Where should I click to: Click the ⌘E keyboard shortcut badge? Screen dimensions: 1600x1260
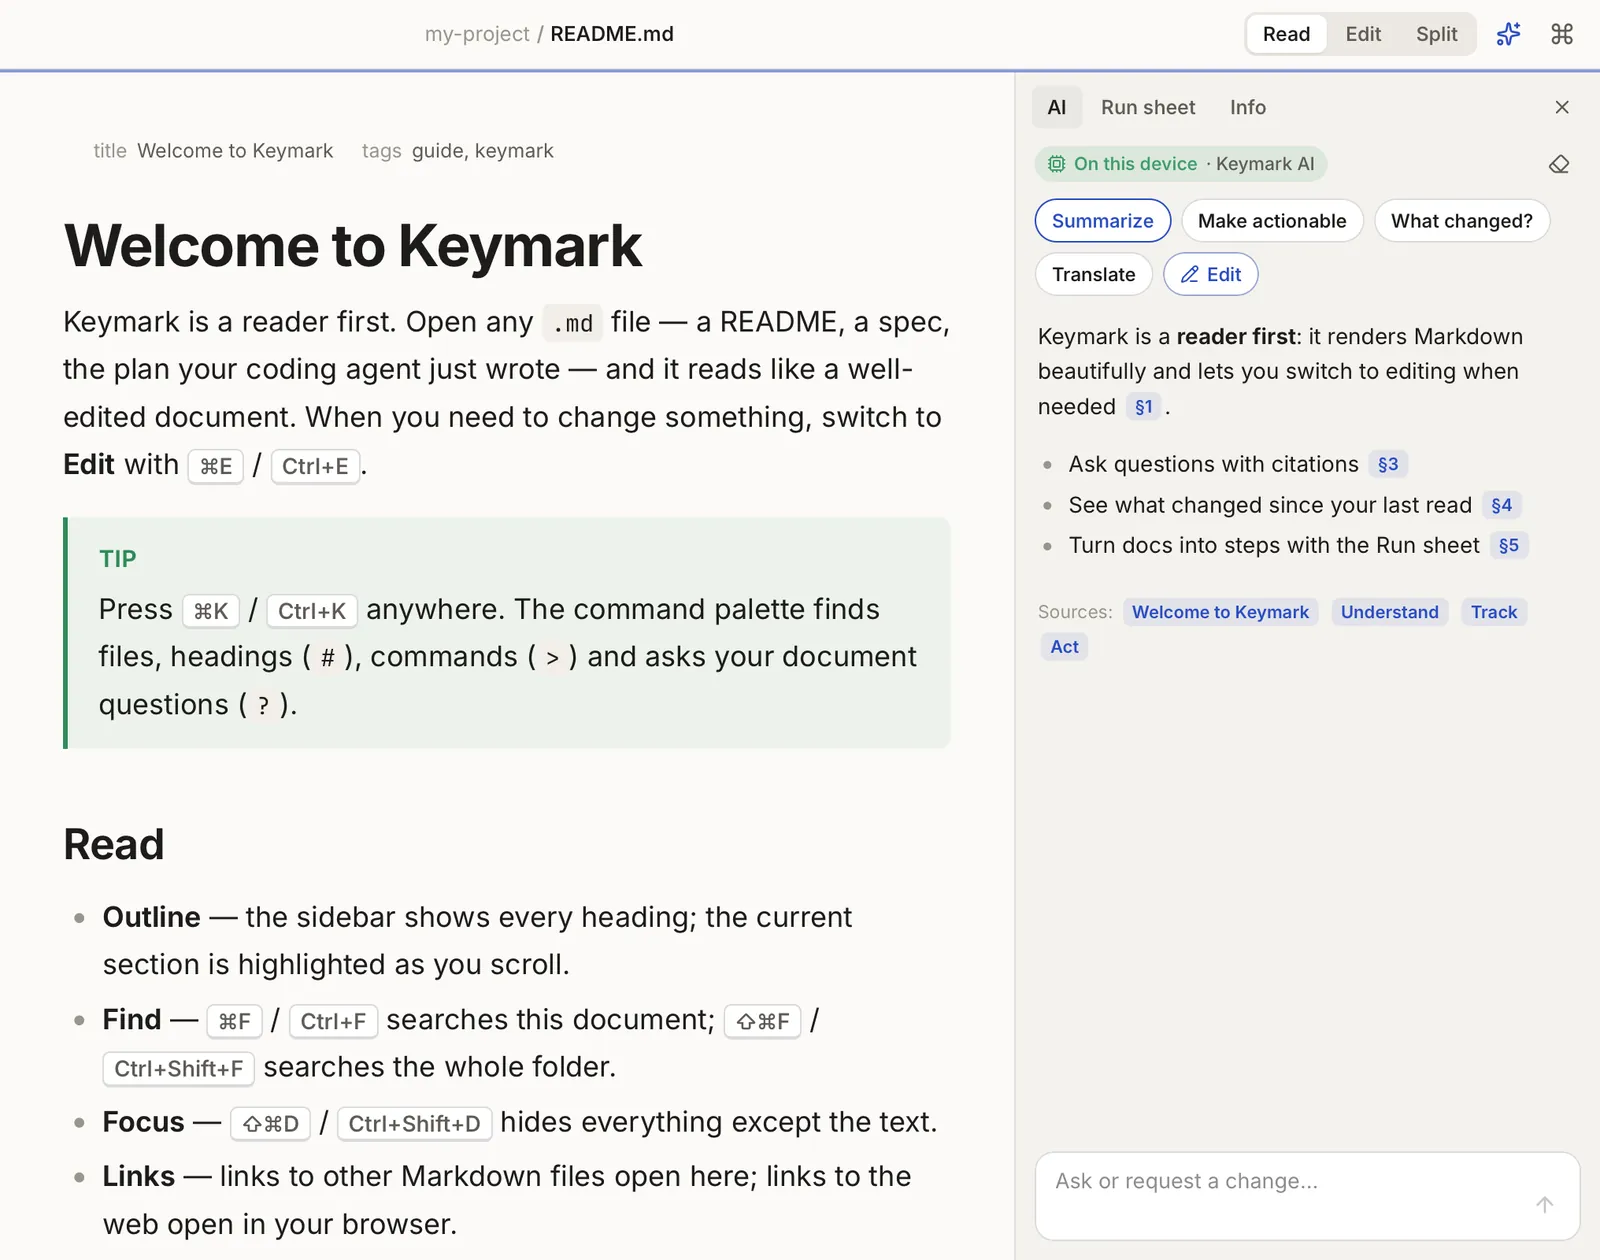tap(216, 466)
